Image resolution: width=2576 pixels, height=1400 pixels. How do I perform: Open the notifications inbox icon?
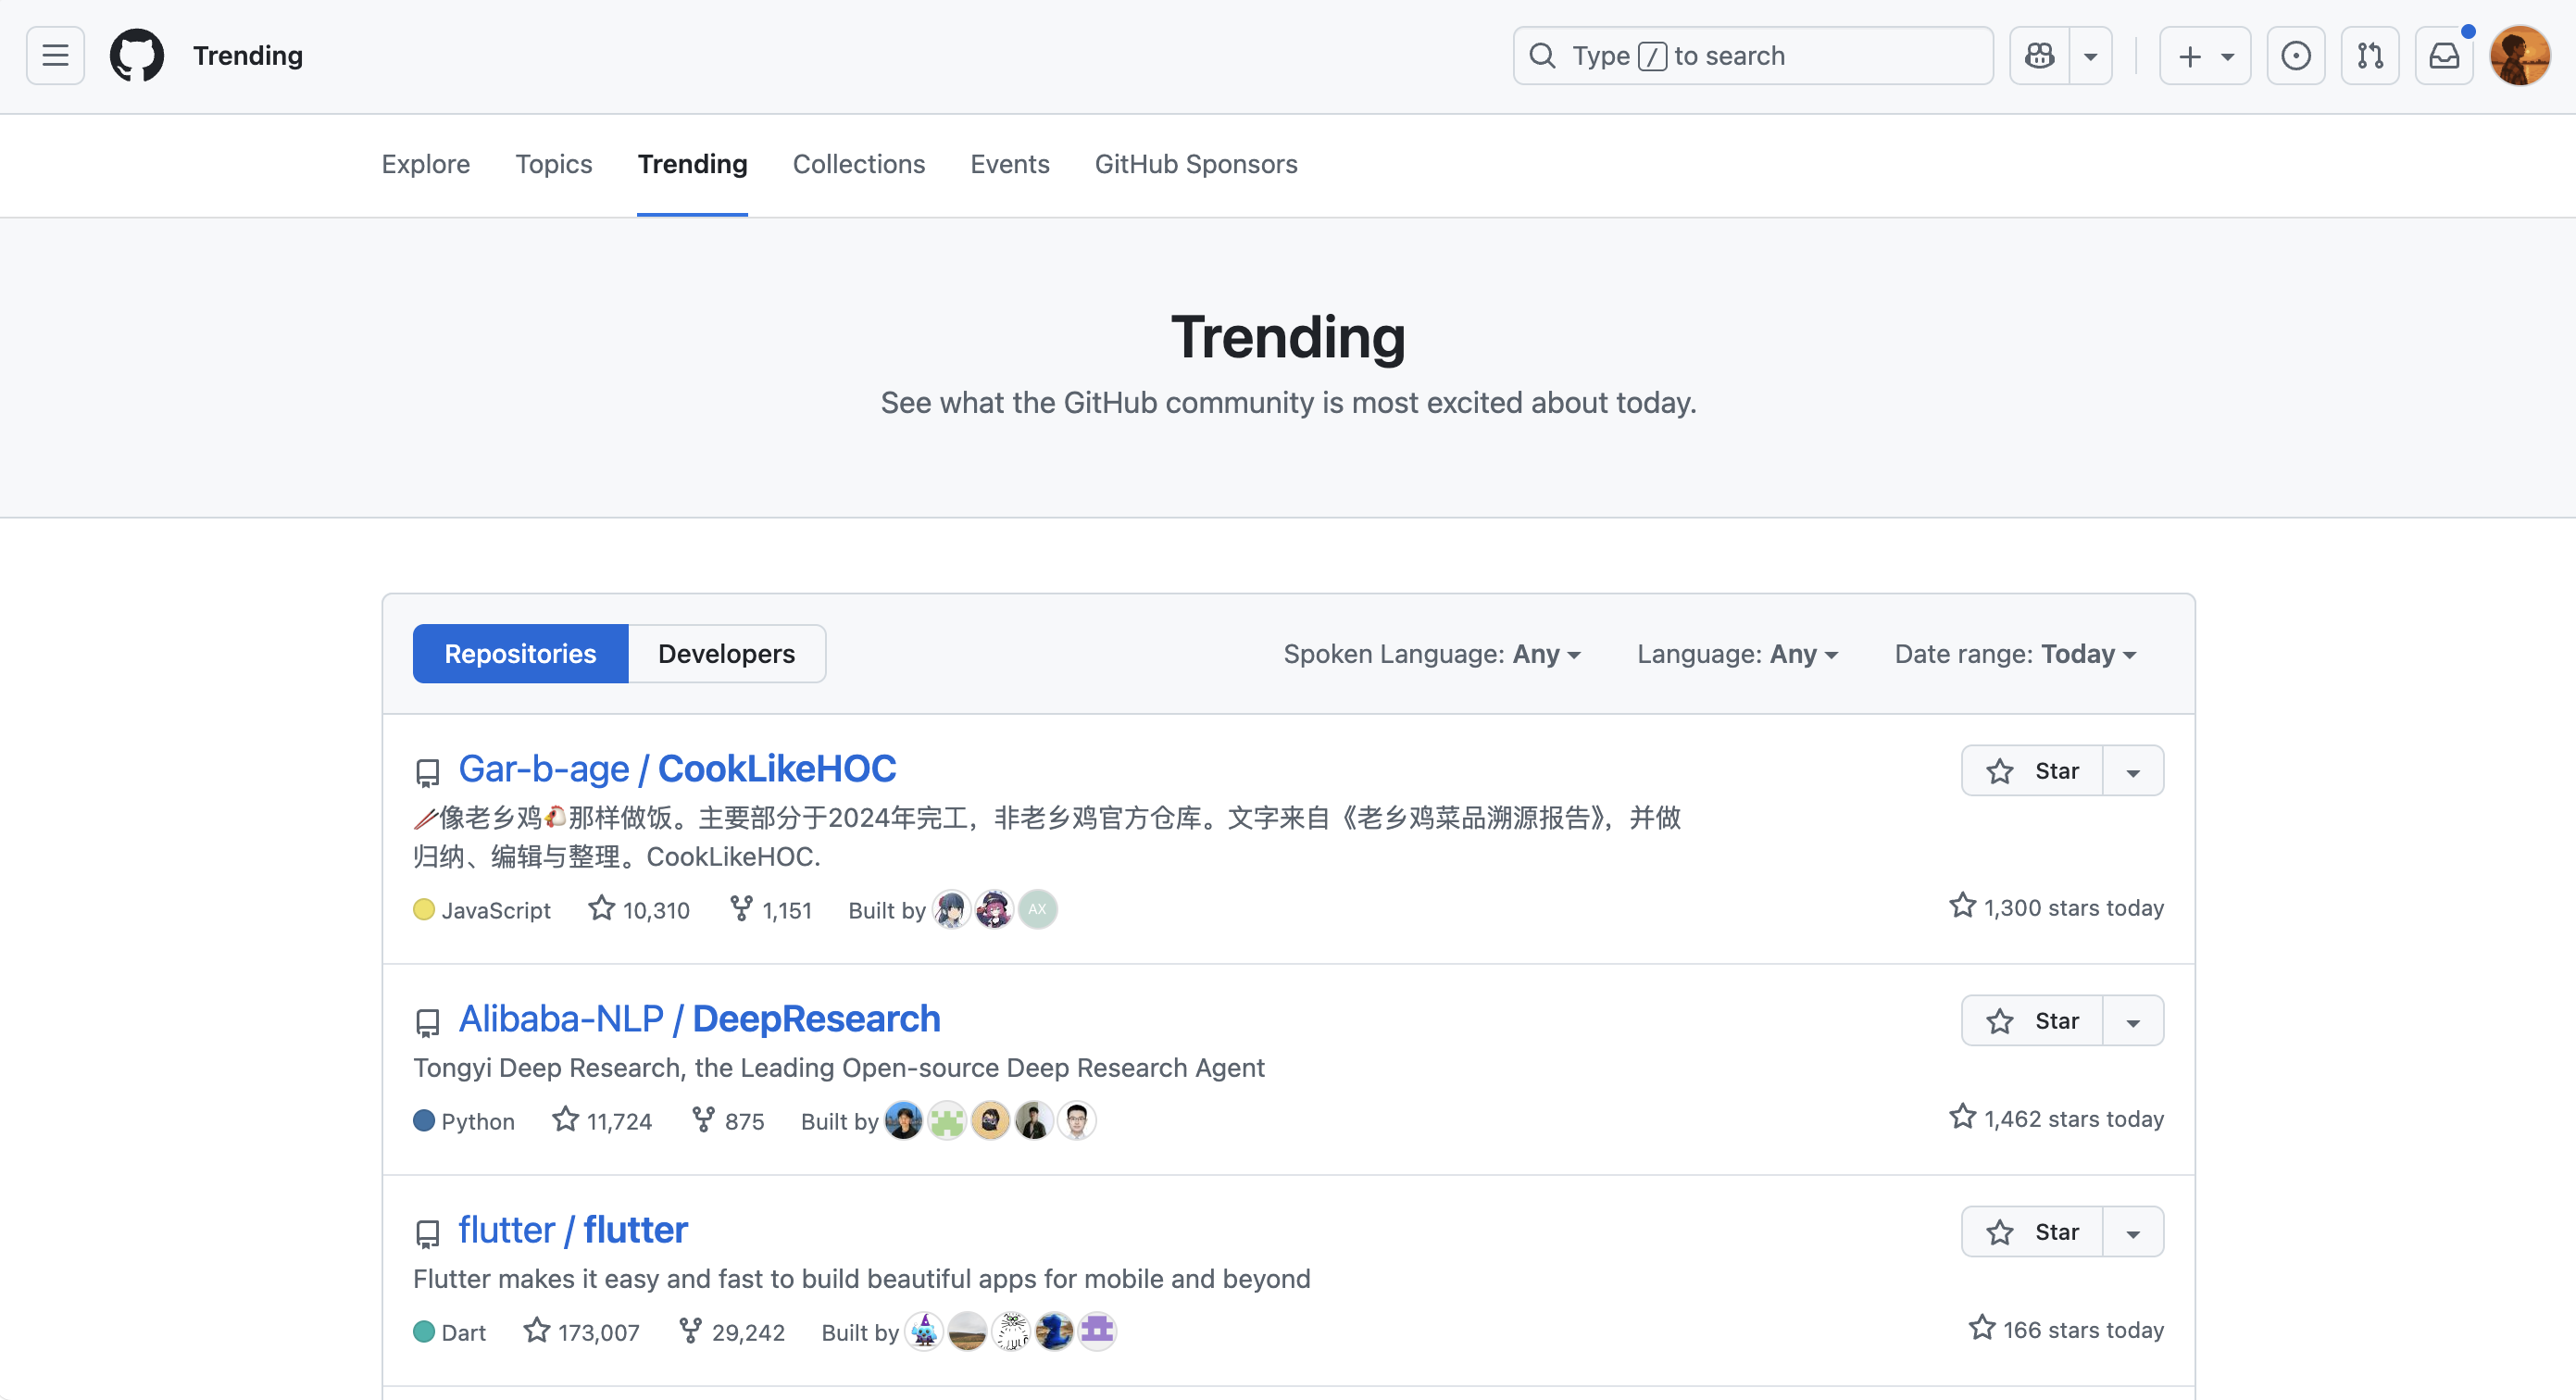[x=2444, y=56]
